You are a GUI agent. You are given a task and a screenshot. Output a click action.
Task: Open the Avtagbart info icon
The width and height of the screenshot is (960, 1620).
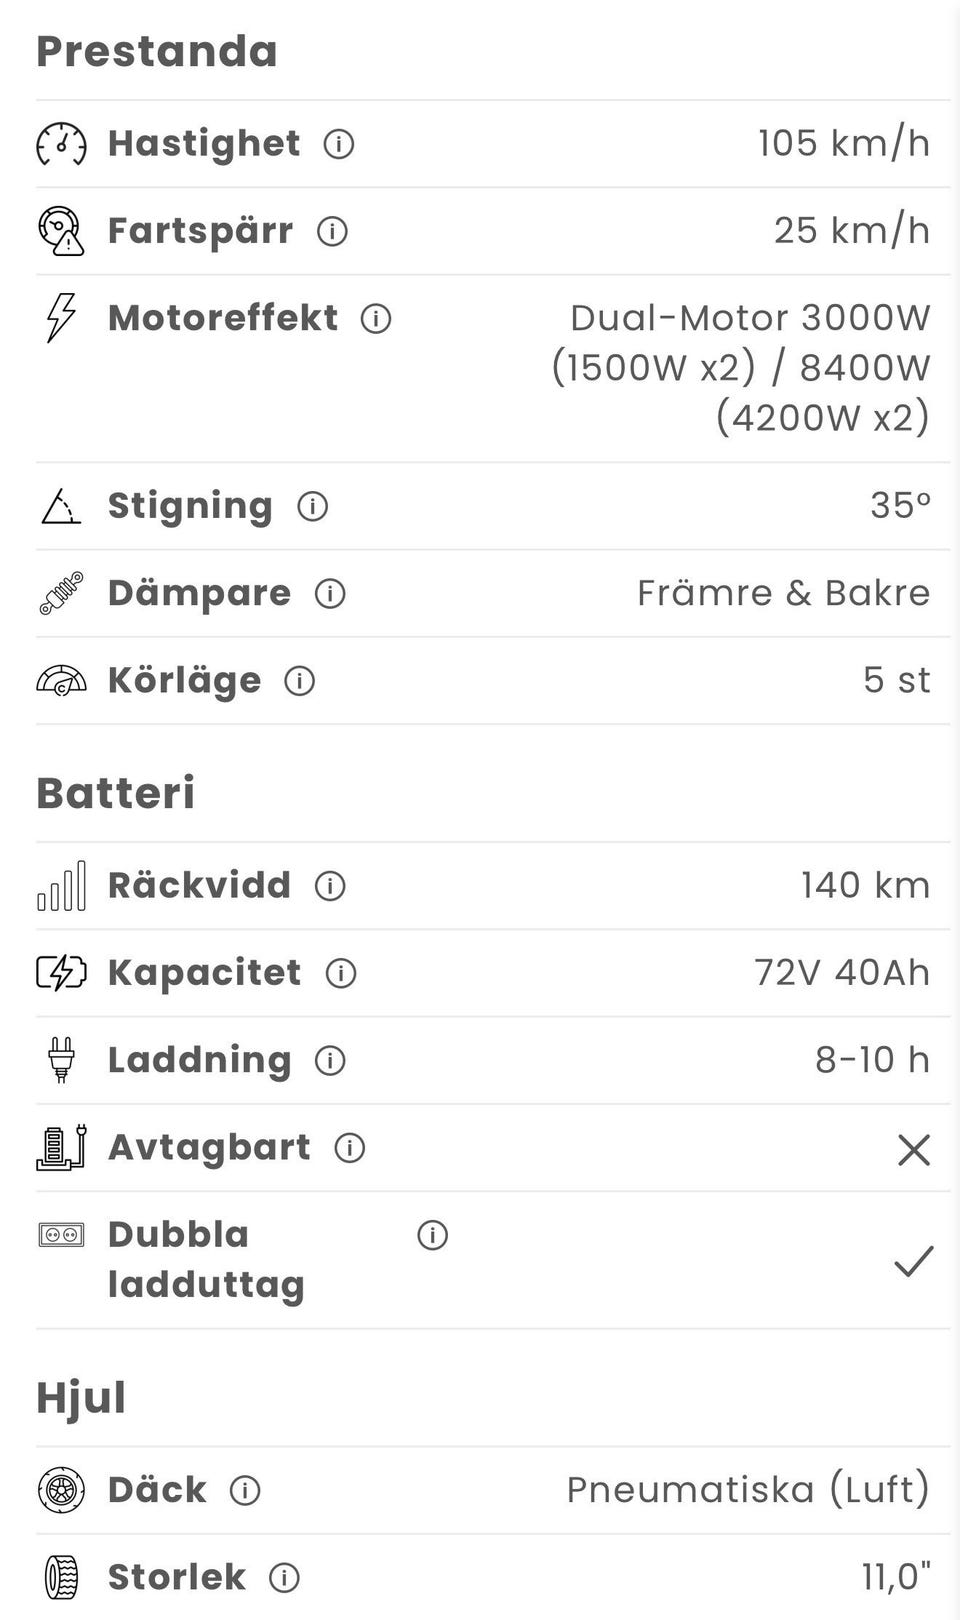coord(349,1148)
